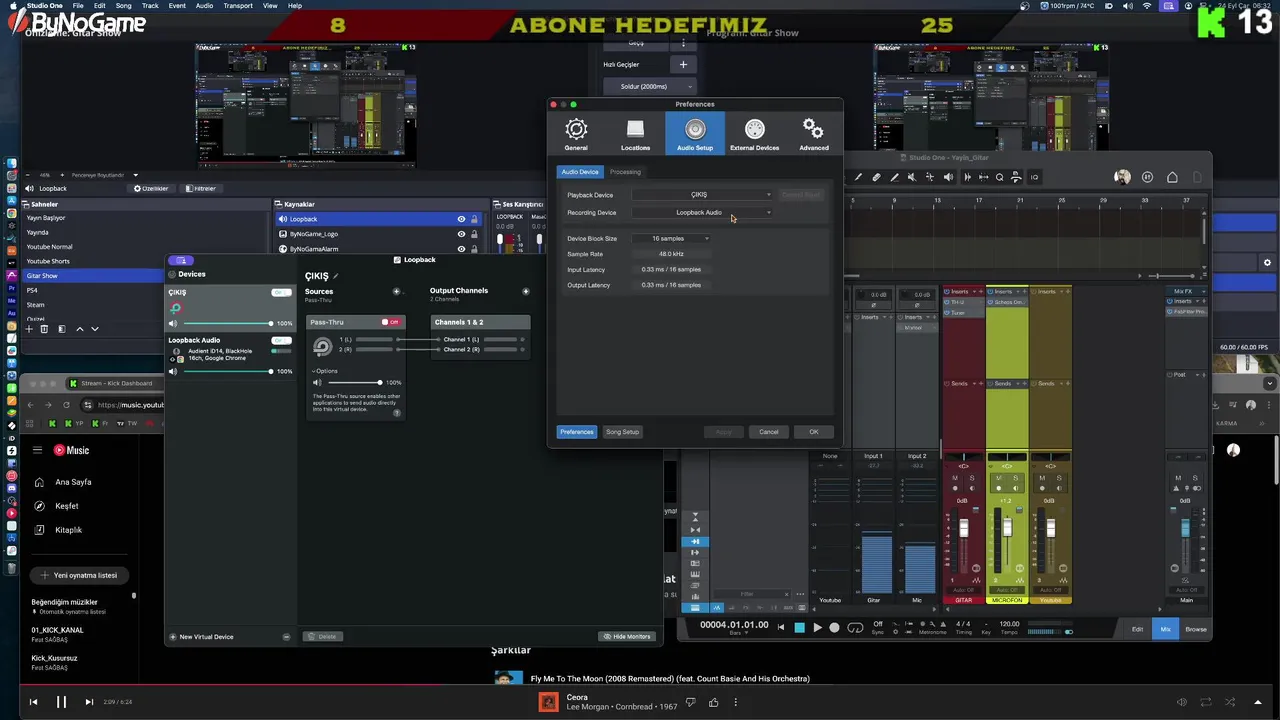Open the Input 1 channel input selector
Viewport: 1280px width, 720px height.
(x=874, y=456)
